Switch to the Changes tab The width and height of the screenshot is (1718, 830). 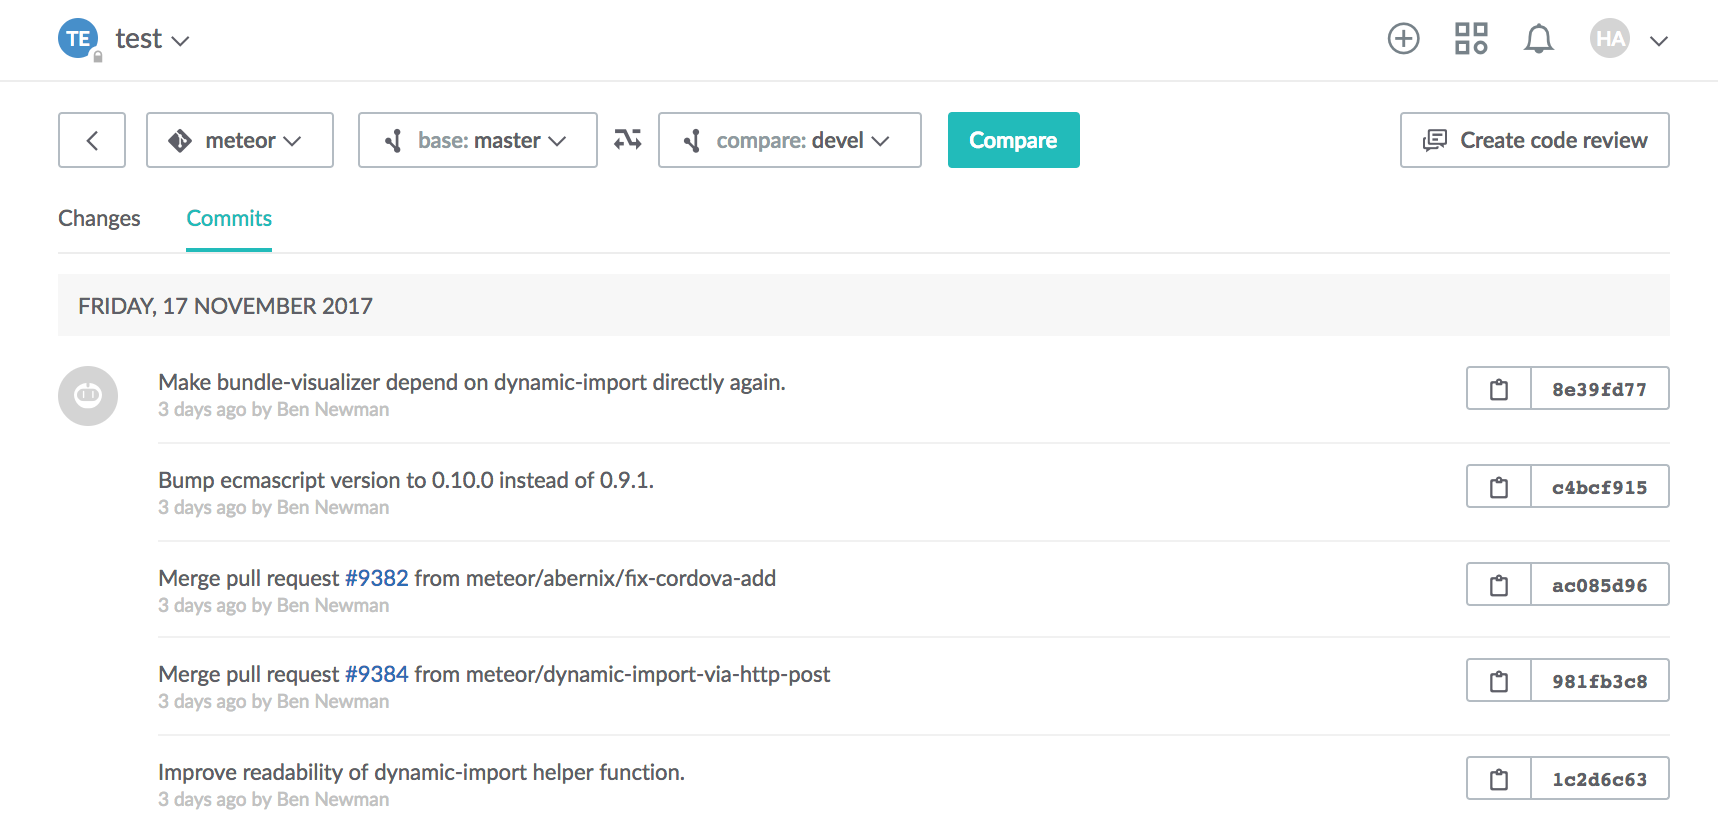(99, 218)
